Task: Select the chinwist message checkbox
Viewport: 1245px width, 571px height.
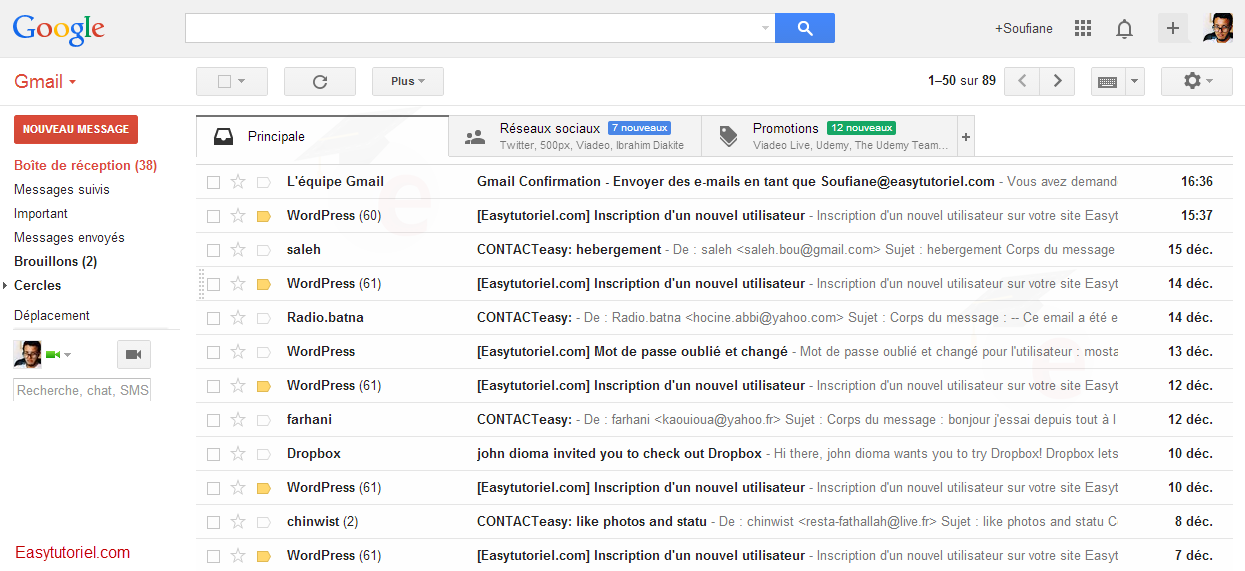Action: pos(213,522)
